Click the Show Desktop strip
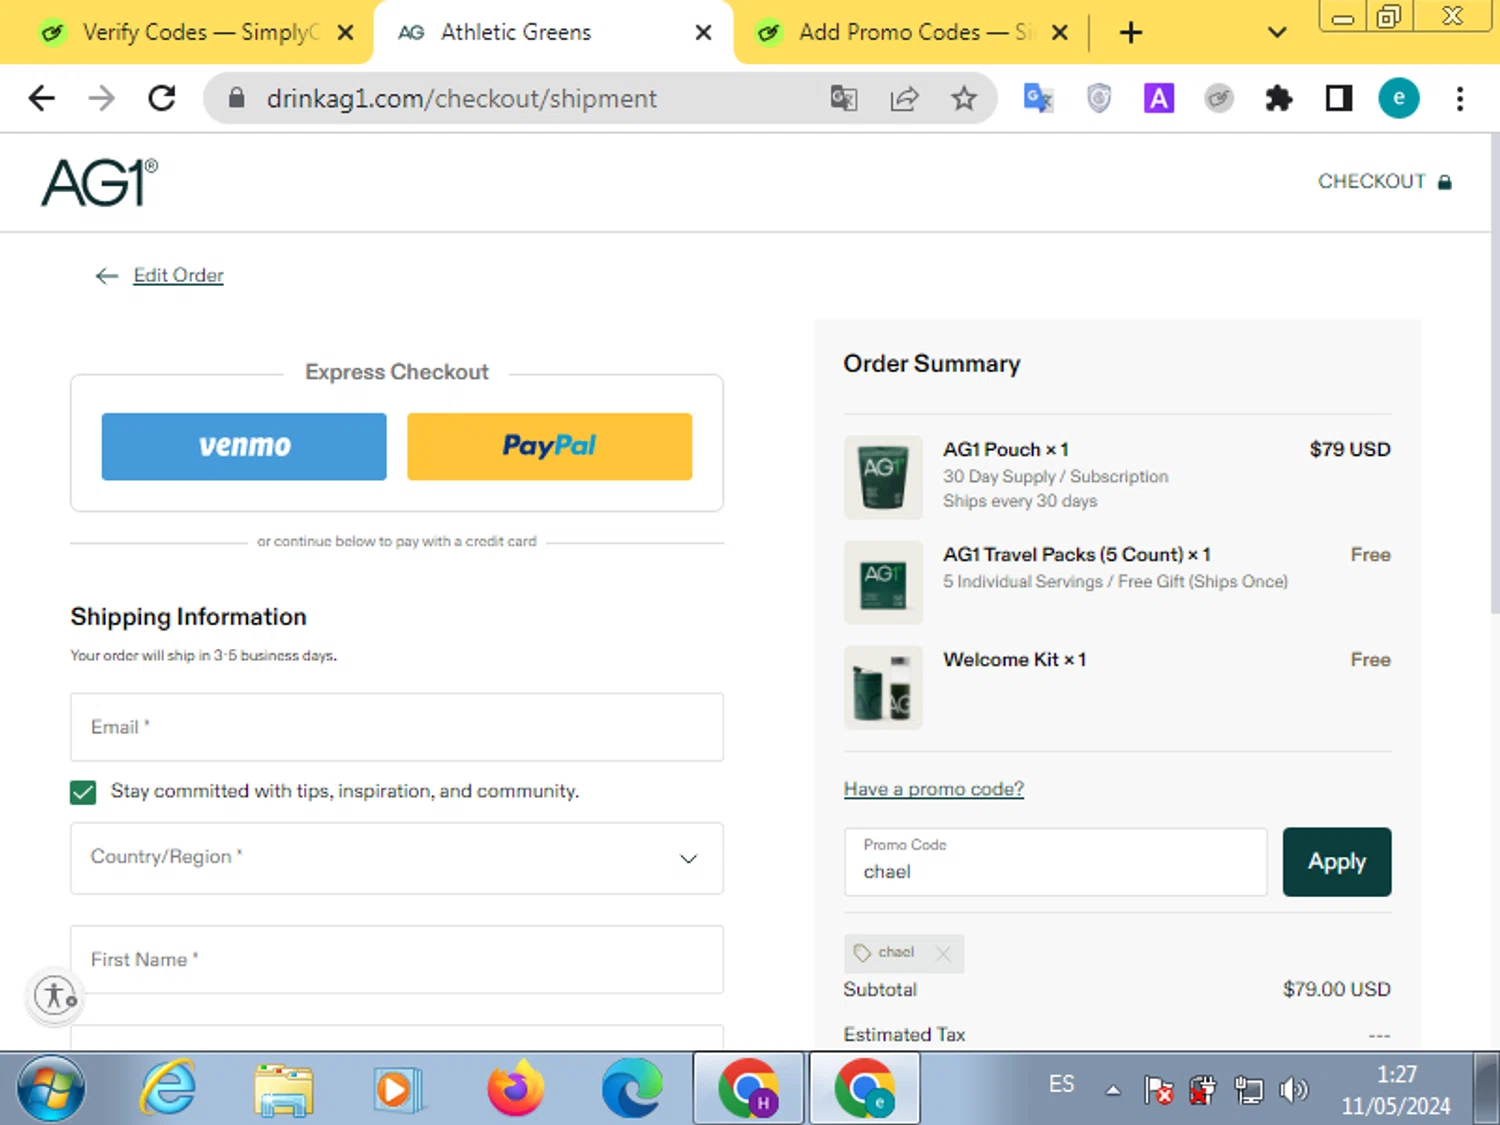1500x1125 pixels. 1486,1088
